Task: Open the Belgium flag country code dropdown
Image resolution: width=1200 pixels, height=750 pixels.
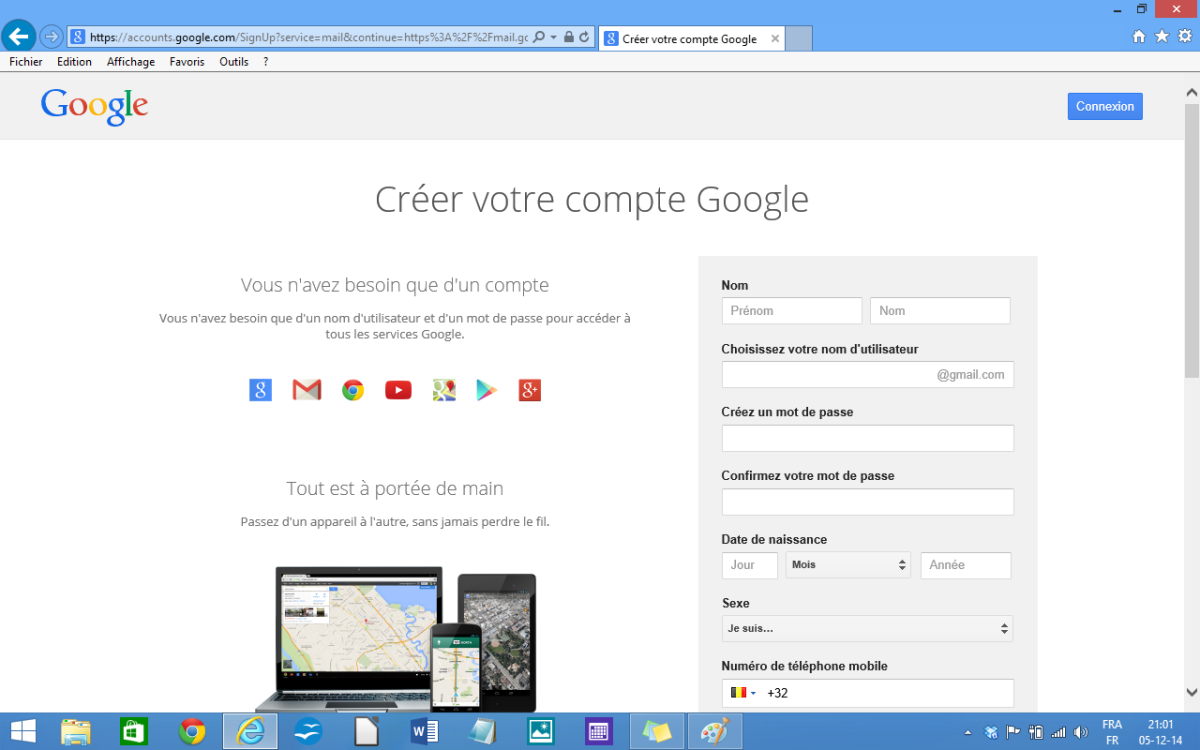Action: point(742,692)
